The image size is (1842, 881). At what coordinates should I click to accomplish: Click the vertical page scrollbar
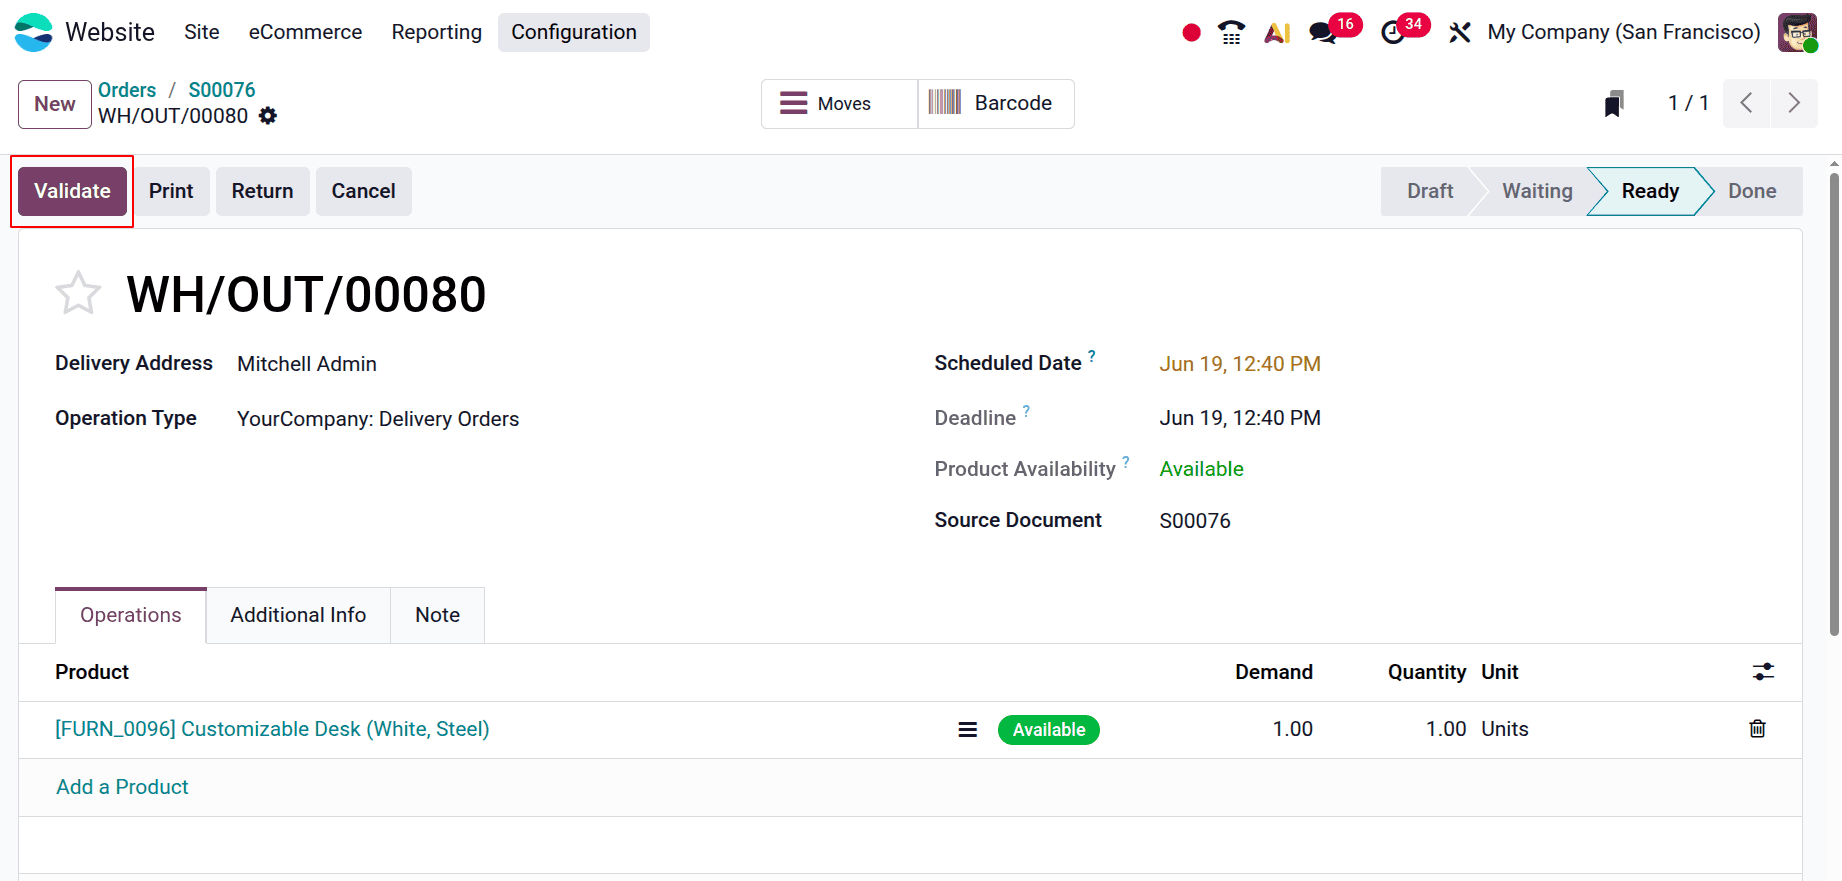tap(1834, 405)
